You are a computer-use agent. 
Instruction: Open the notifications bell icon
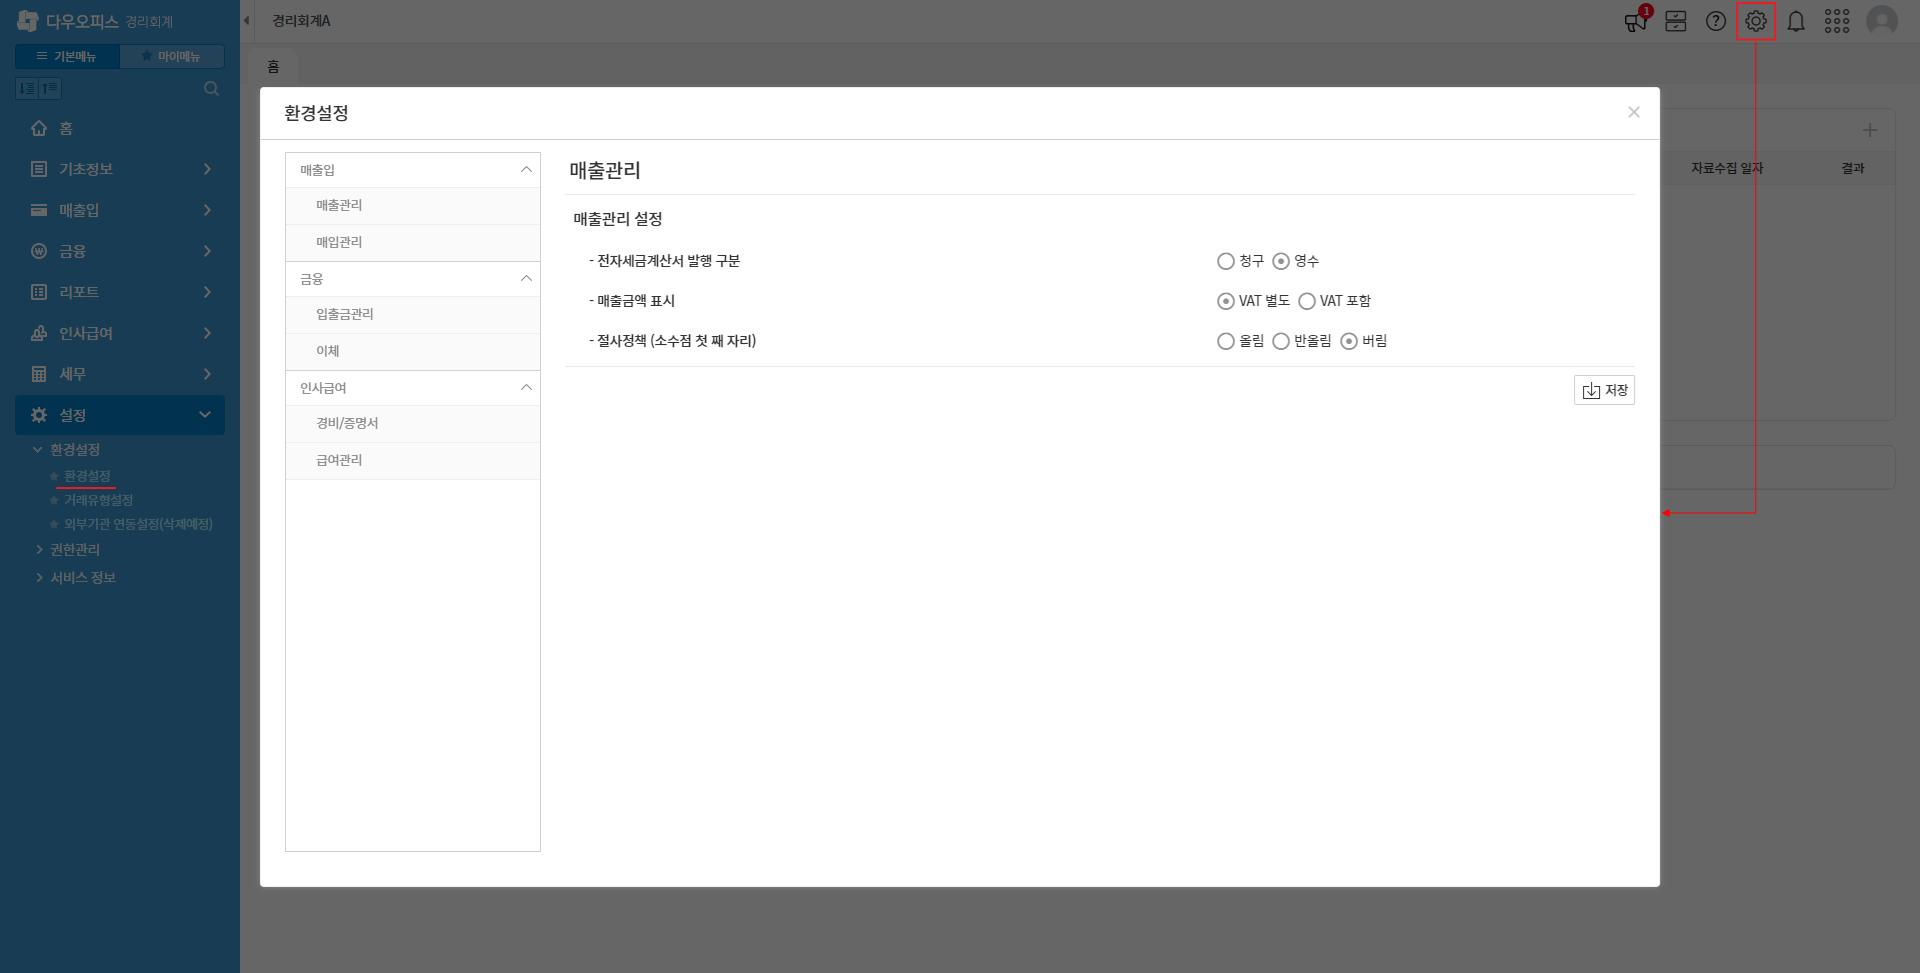click(1796, 21)
